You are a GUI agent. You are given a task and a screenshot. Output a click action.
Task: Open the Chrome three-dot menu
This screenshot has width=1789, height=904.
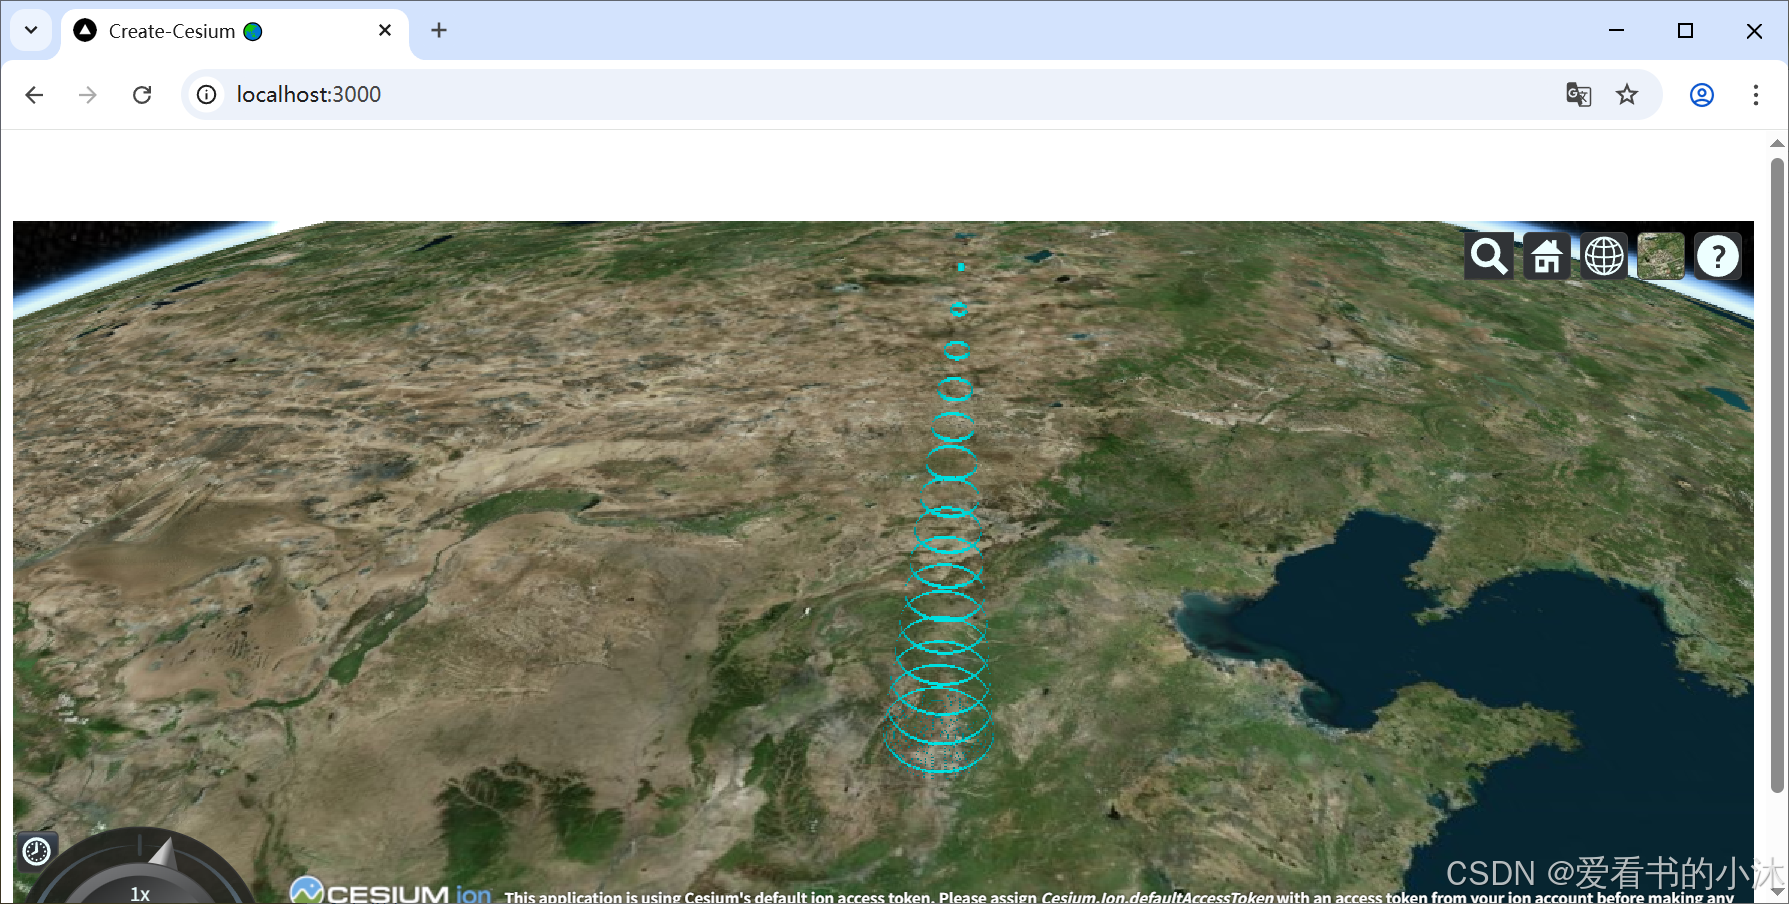1755,94
